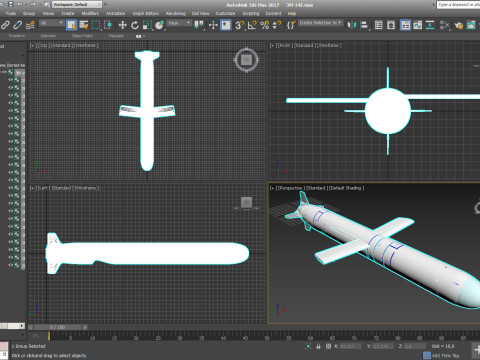
Task: Click the time slider previous-frame arrow
Action: coord(31,327)
